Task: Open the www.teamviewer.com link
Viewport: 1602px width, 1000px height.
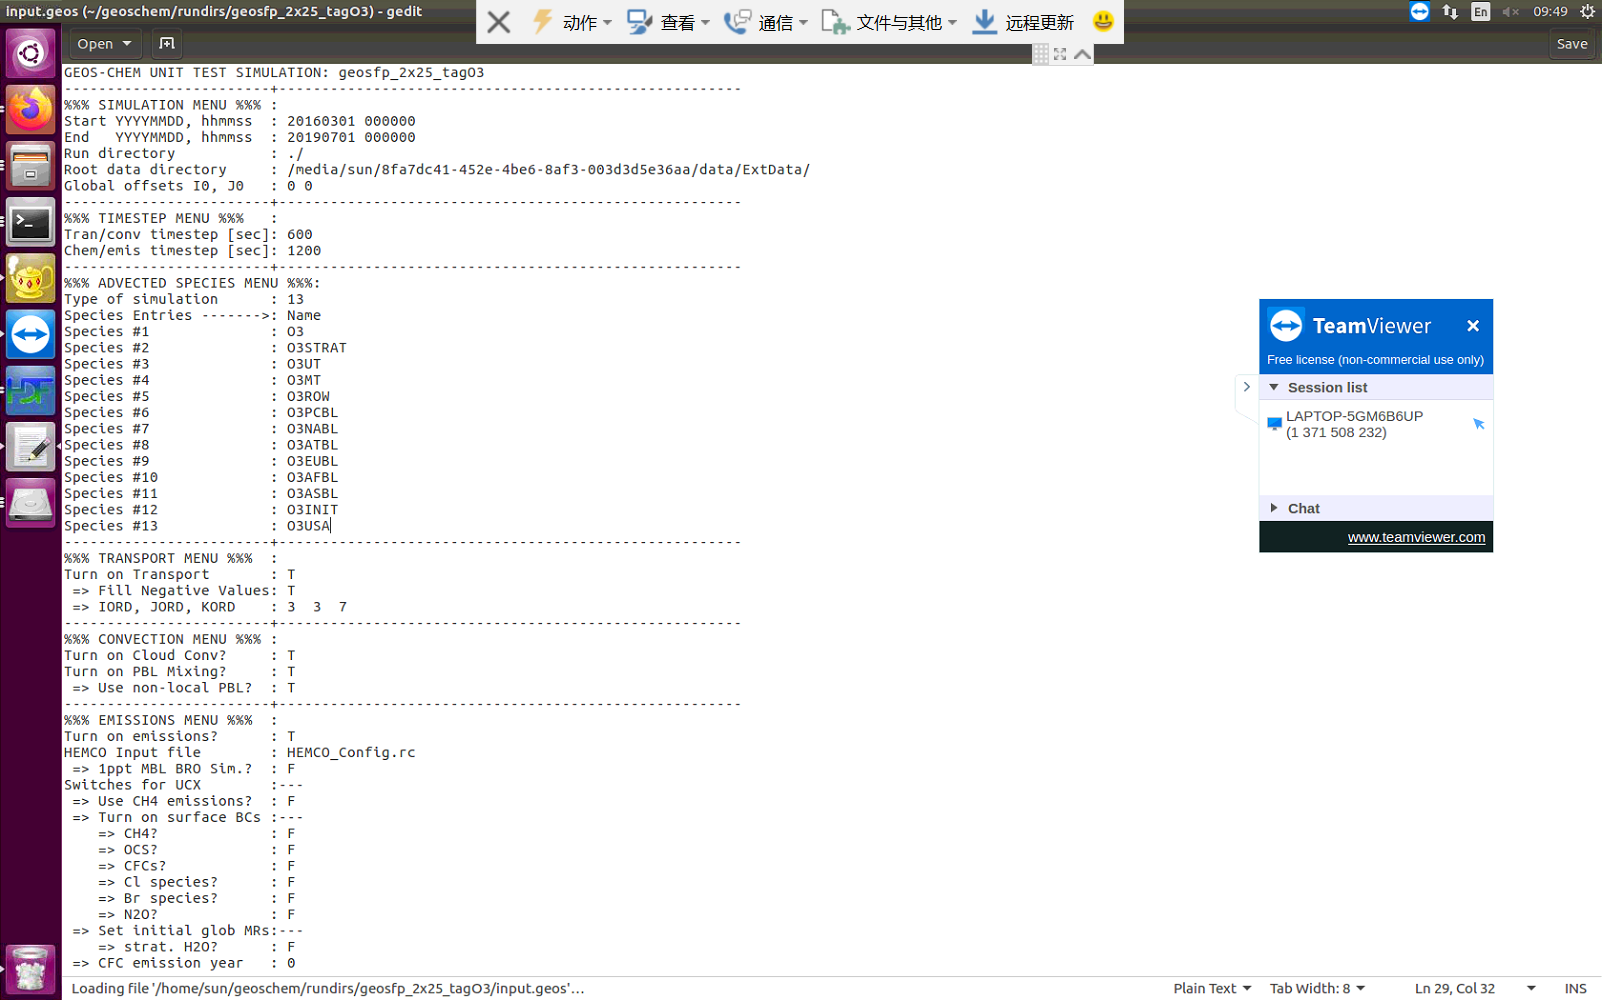Action: pos(1416,537)
